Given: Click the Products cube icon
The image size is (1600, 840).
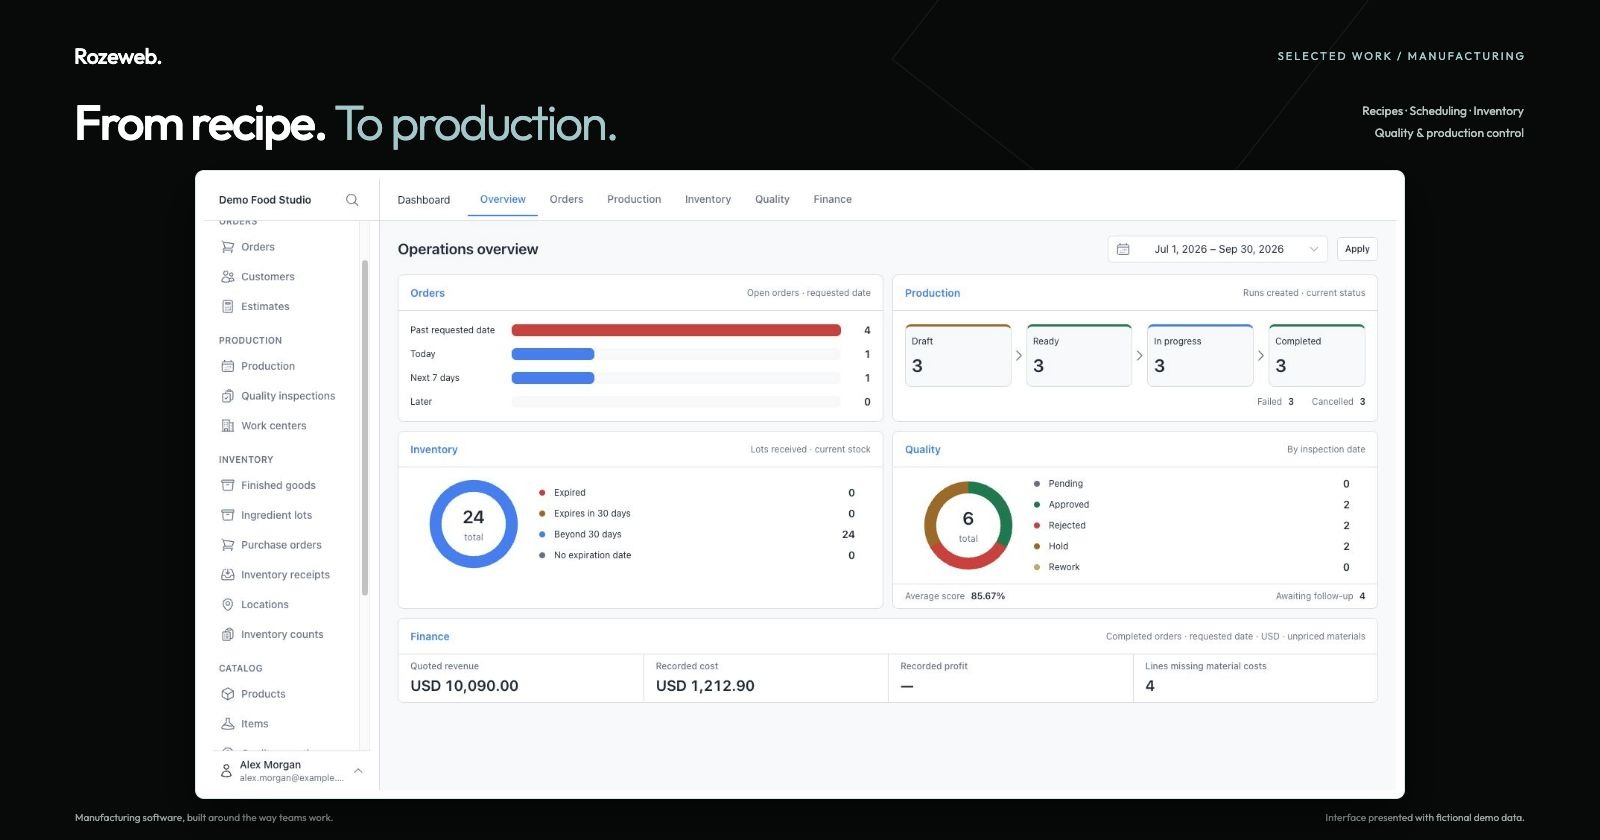Looking at the screenshot, I should tap(228, 694).
